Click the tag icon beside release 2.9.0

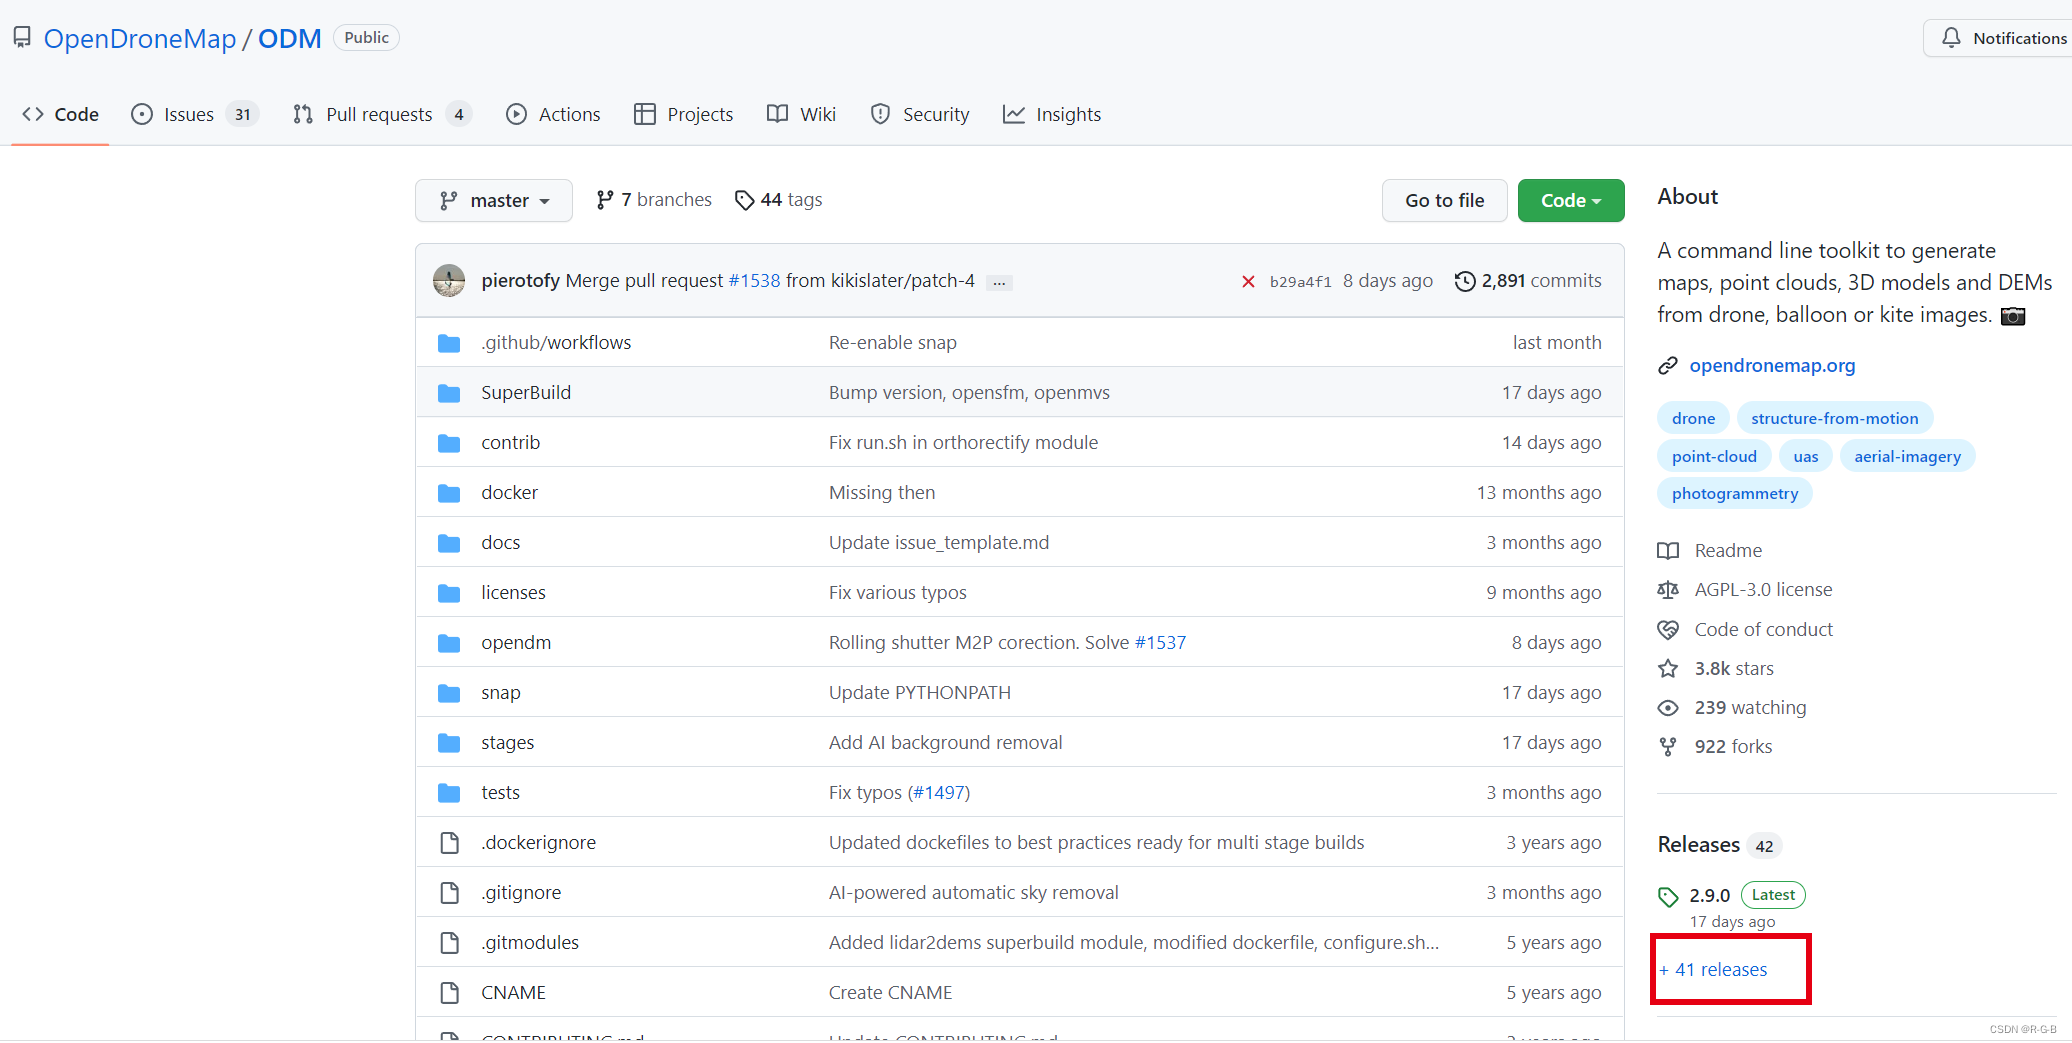pyautogui.click(x=1668, y=896)
